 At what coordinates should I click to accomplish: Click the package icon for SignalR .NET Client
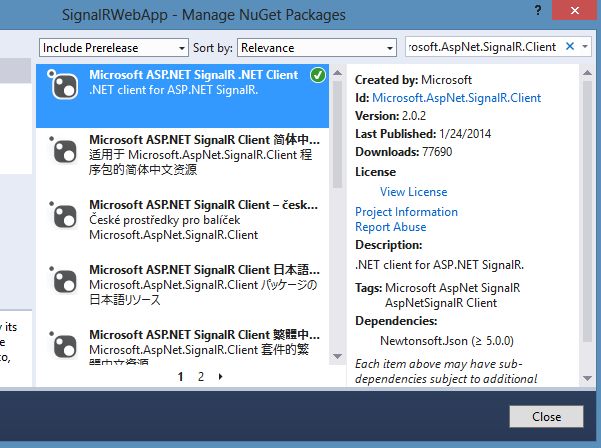[63, 85]
